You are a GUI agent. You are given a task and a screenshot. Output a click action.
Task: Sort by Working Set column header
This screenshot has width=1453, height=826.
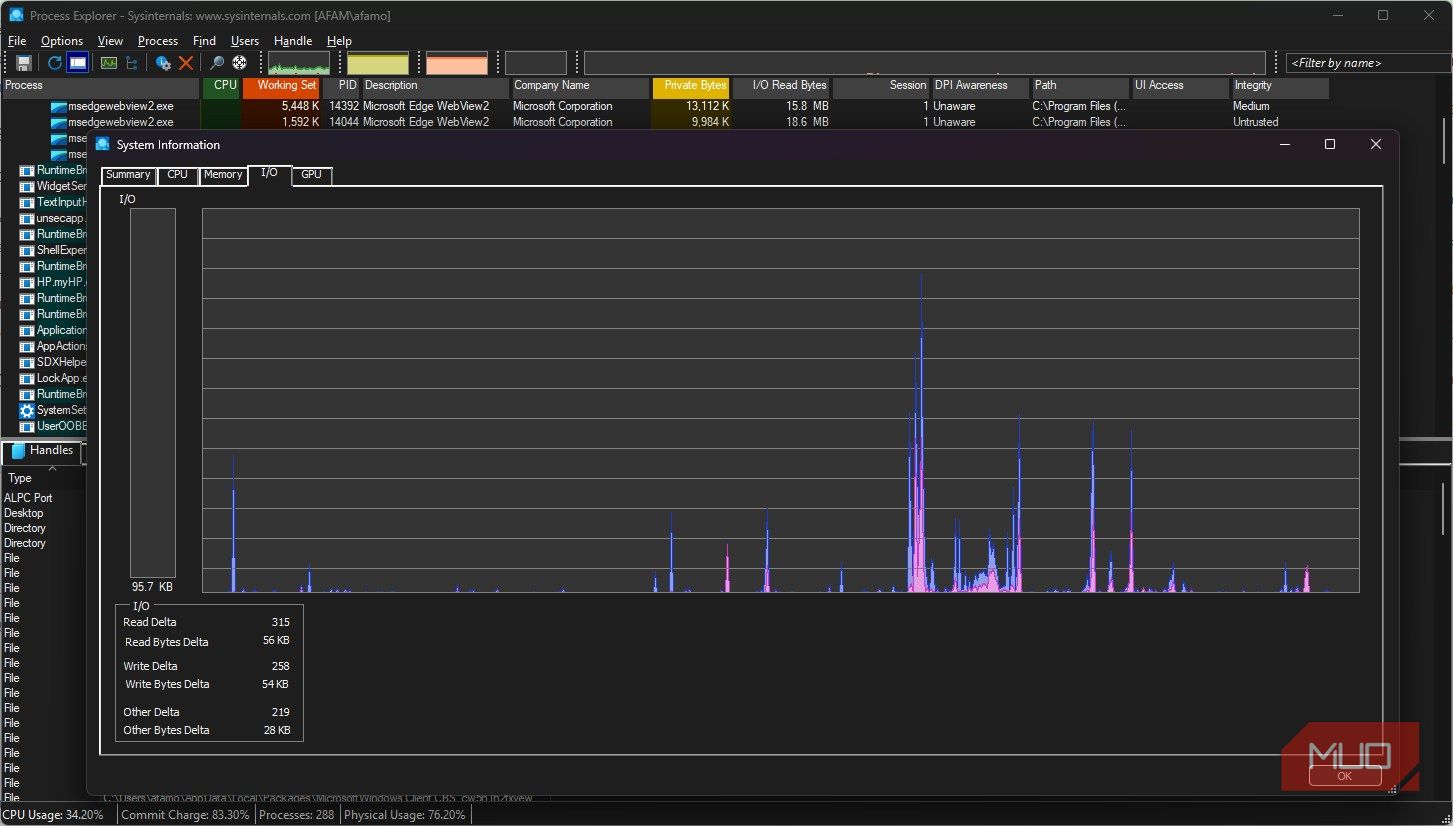281,86
